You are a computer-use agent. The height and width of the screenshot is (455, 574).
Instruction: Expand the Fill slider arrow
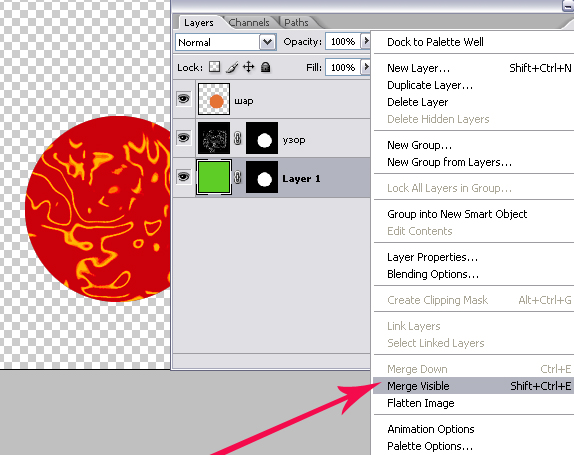tap(366, 67)
